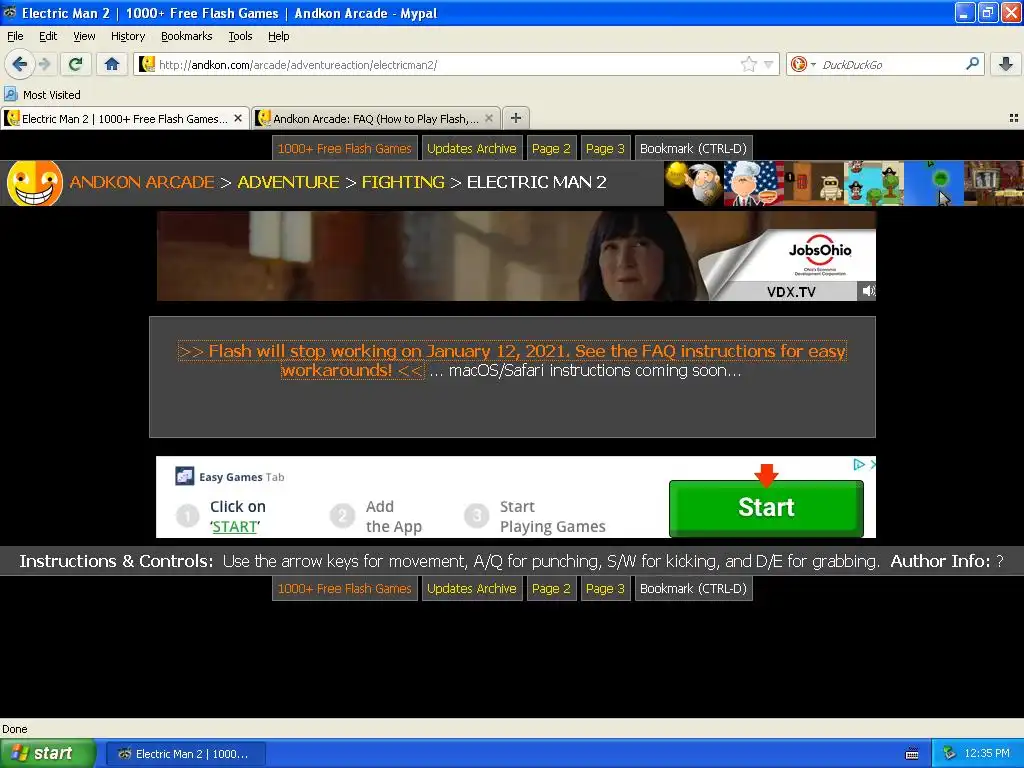Select Electric Man 2 taskbar button

tap(185, 754)
